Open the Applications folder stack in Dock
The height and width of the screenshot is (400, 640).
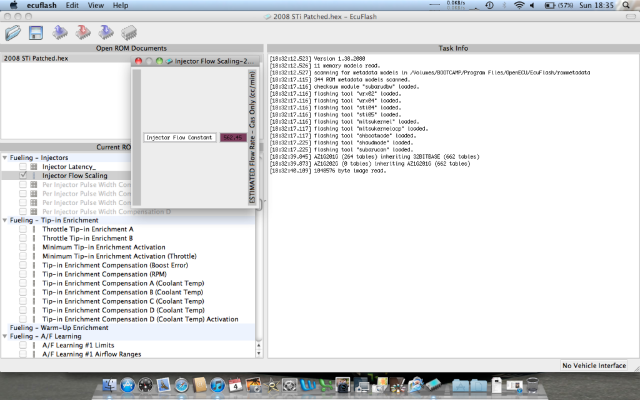(x=460, y=385)
